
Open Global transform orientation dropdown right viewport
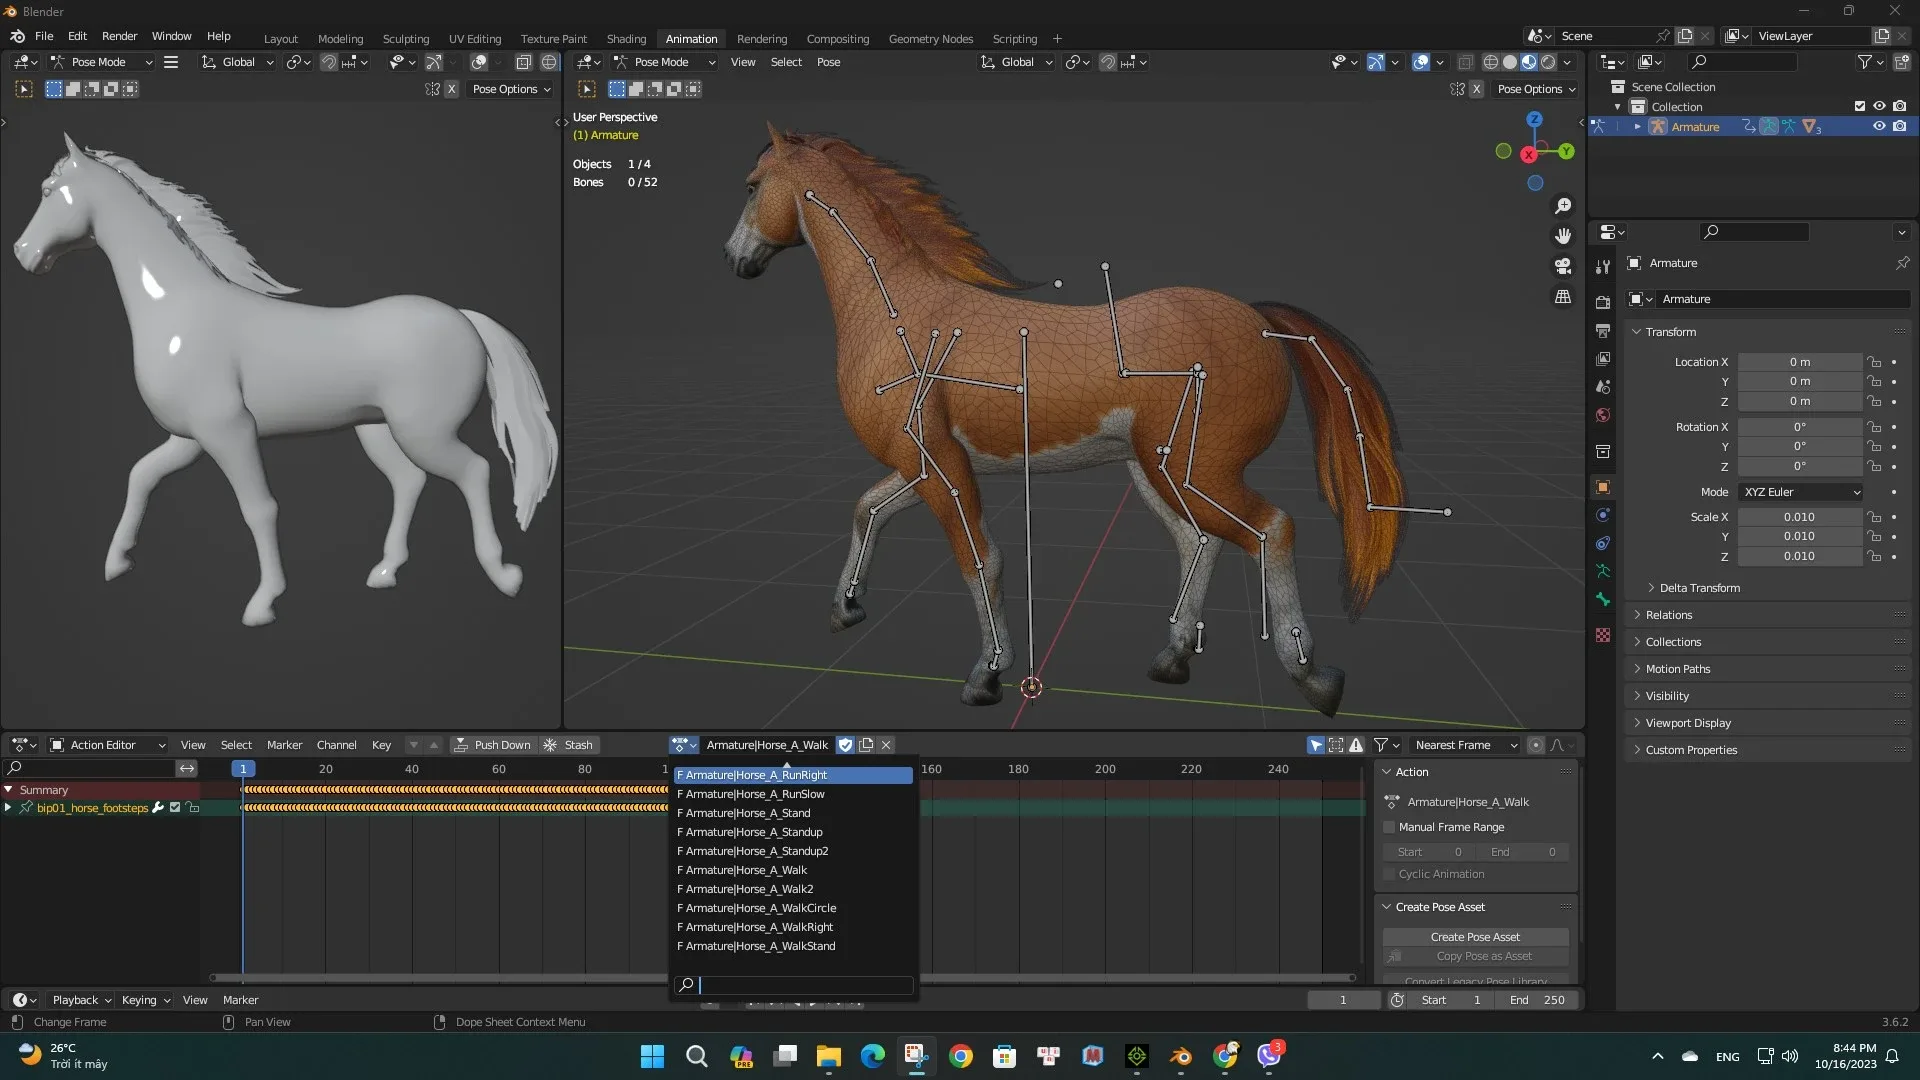pos(1016,62)
